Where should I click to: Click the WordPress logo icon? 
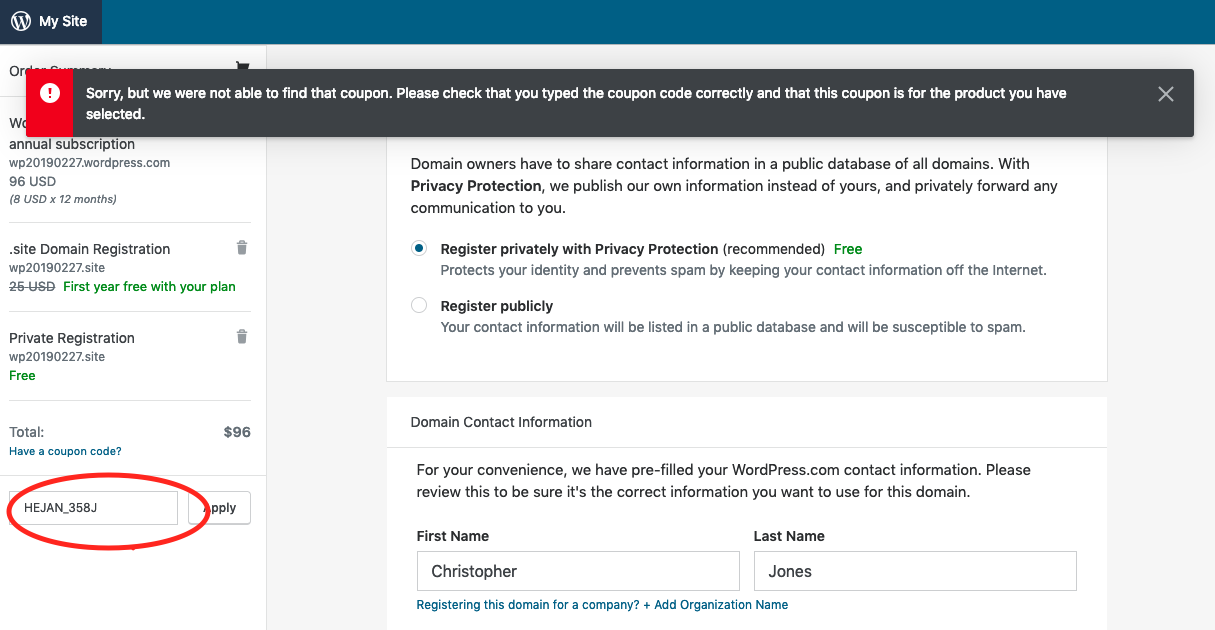21,21
